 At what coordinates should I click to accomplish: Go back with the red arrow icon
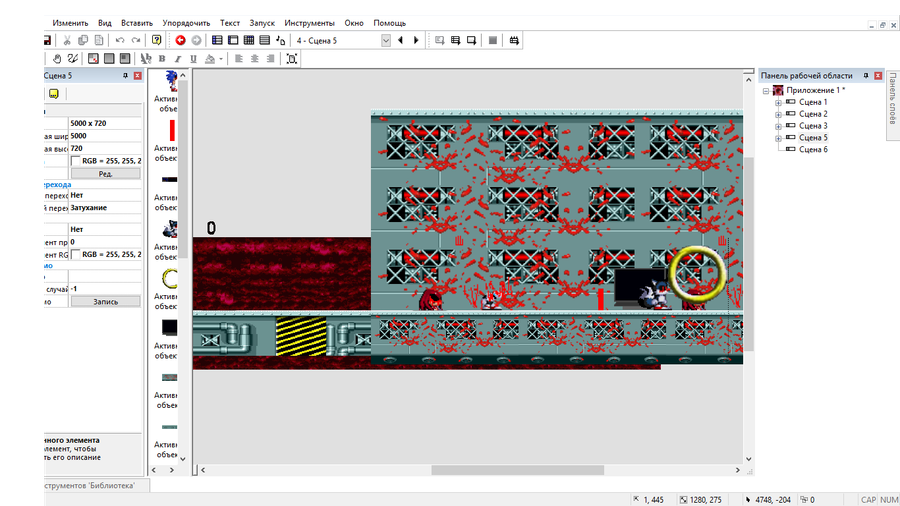(x=180, y=40)
